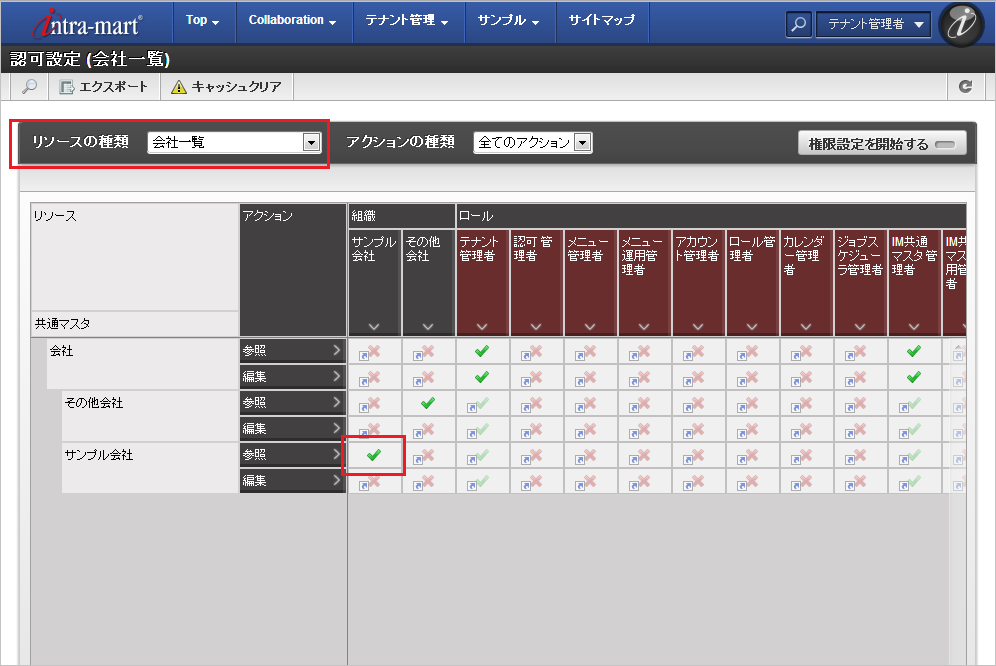The width and height of the screenshot is (996, 666).
Task: Click the round 'i' icon at top right
Action: click(x=963, y=24)
